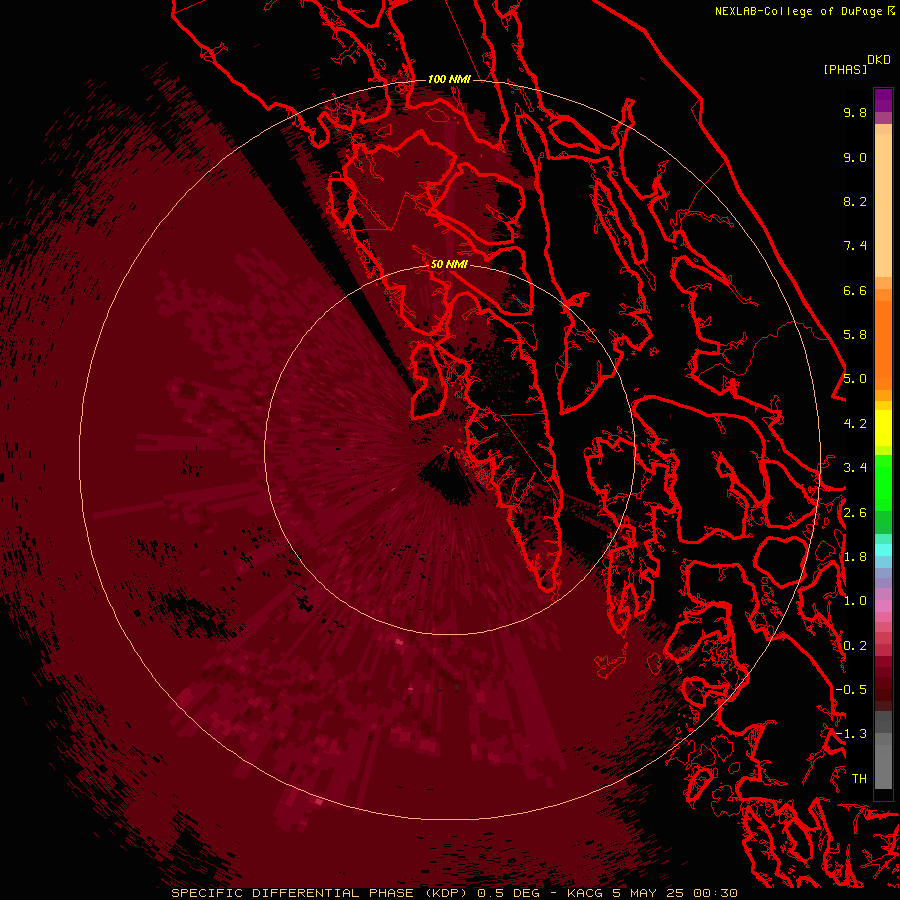The width and height of the screenshot is (900, 900).
Task: Select the 6.6 scale label
Action: point(855,290)
